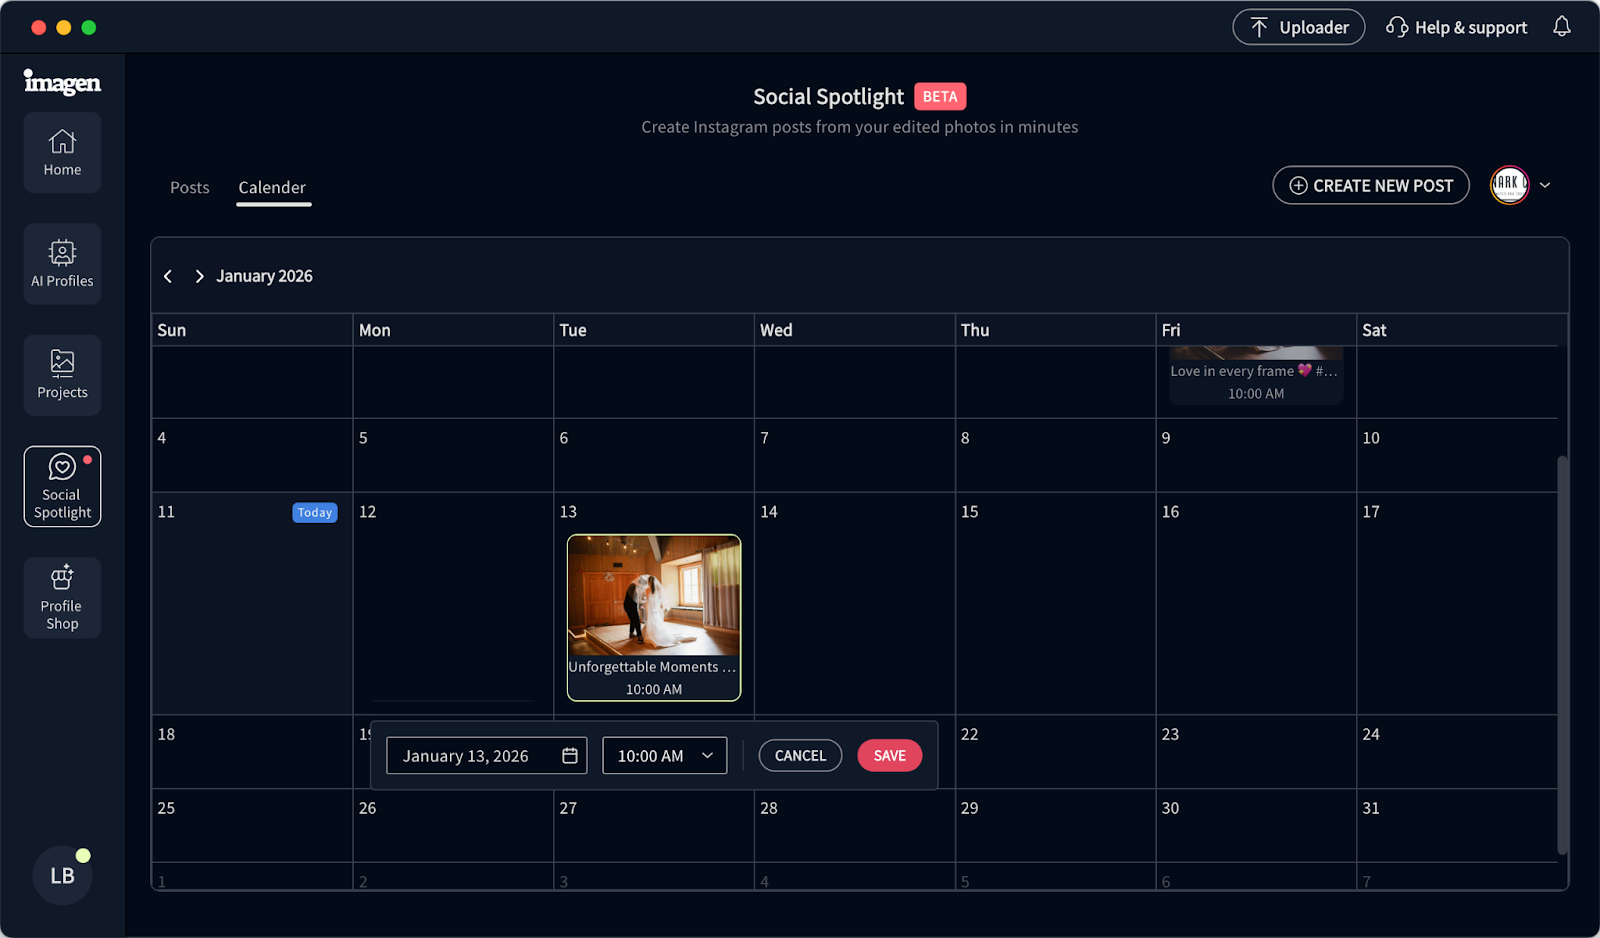This screenshot has width=1600, height=938.
Task: Advance to next month with right arrow
Action: 199,276
